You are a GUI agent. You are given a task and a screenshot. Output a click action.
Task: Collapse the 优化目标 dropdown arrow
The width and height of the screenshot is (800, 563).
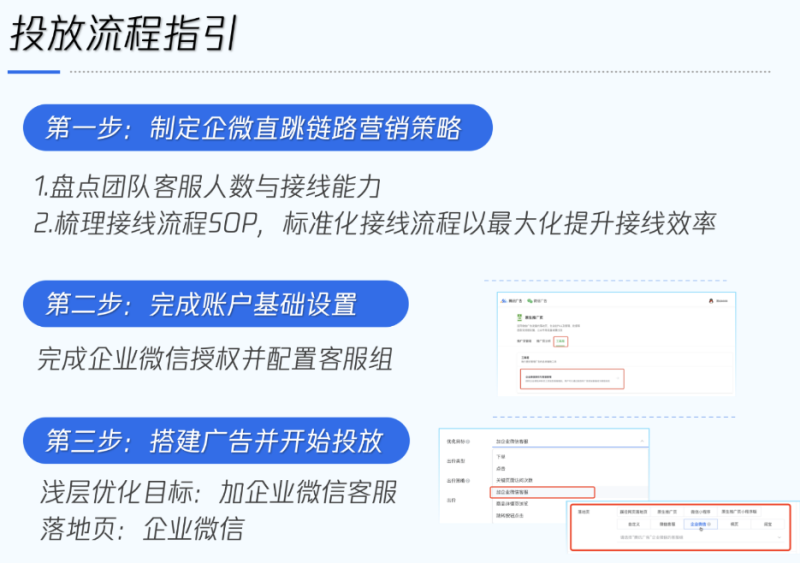pos(642,441)
